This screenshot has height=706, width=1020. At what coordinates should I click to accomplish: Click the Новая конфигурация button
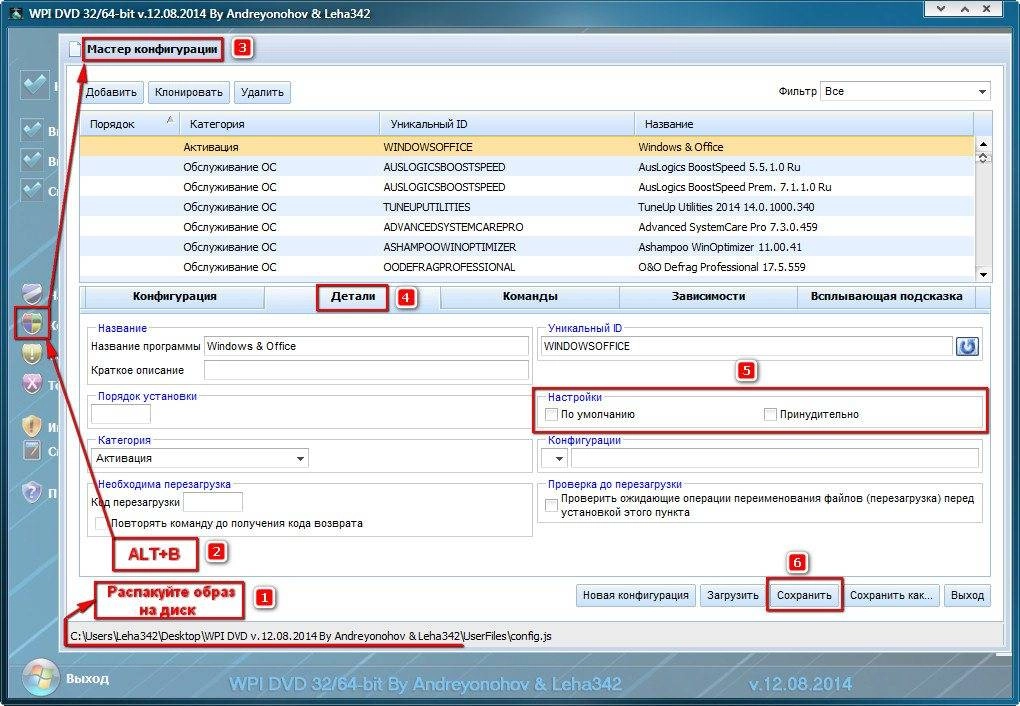(636, 595)
